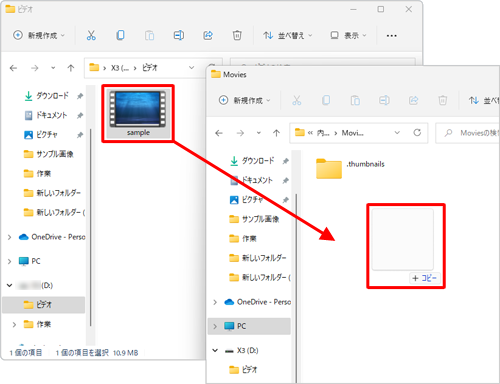500x384 pixels.
Task: Click Delete trash icon in Movies window
Action: tap(443, 100)
